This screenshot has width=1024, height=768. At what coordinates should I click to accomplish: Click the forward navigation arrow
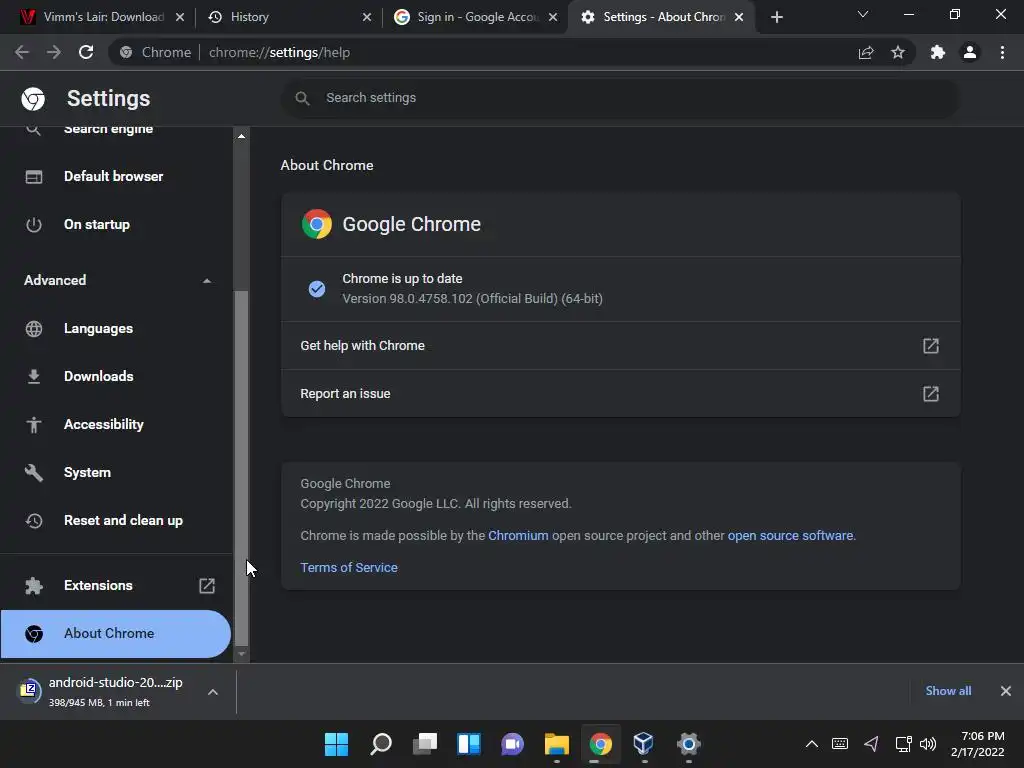point(54,52)
